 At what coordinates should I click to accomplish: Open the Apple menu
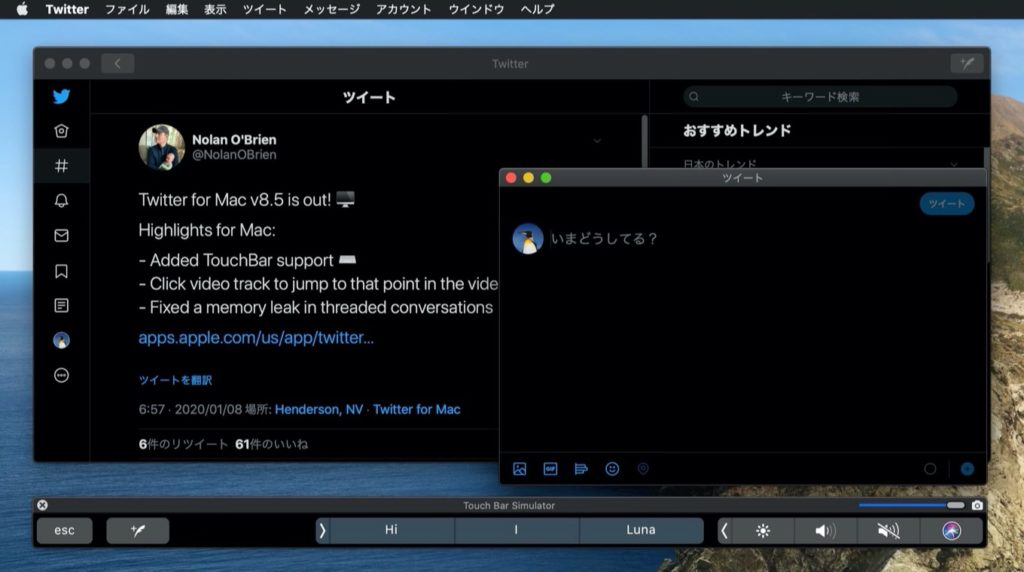[22, 9]
